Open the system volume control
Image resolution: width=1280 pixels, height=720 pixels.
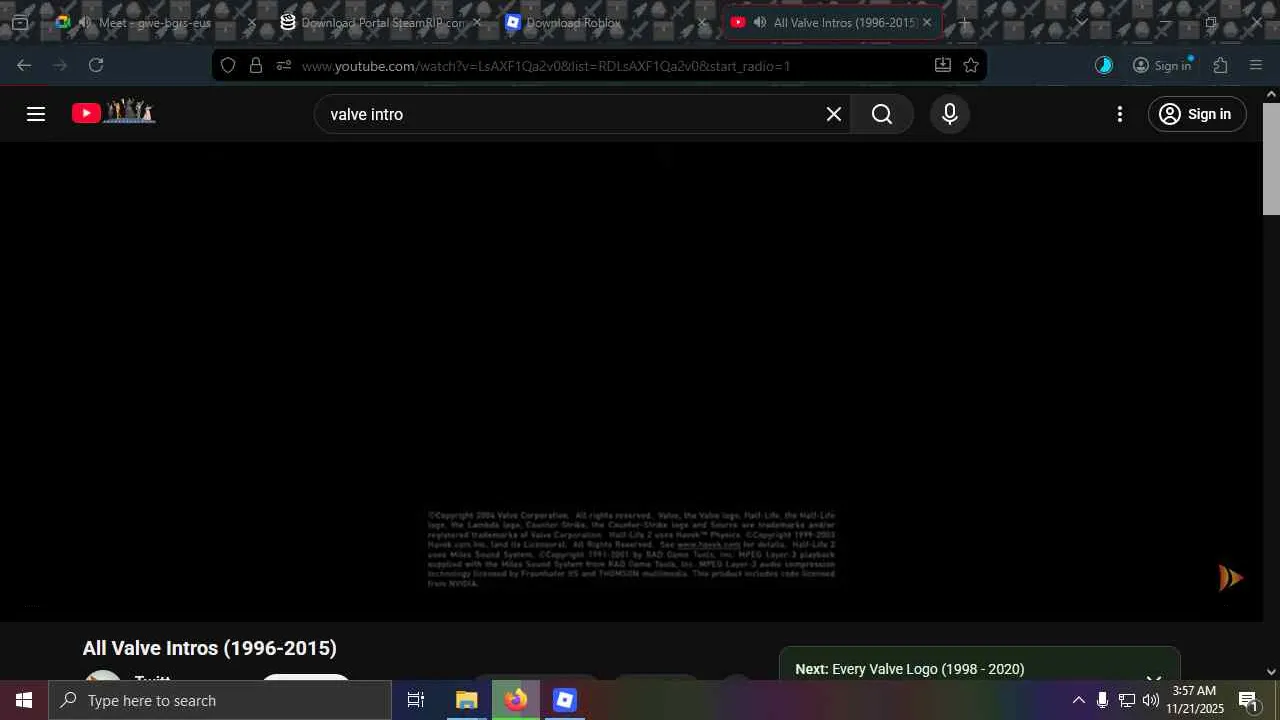(1150, 700)
